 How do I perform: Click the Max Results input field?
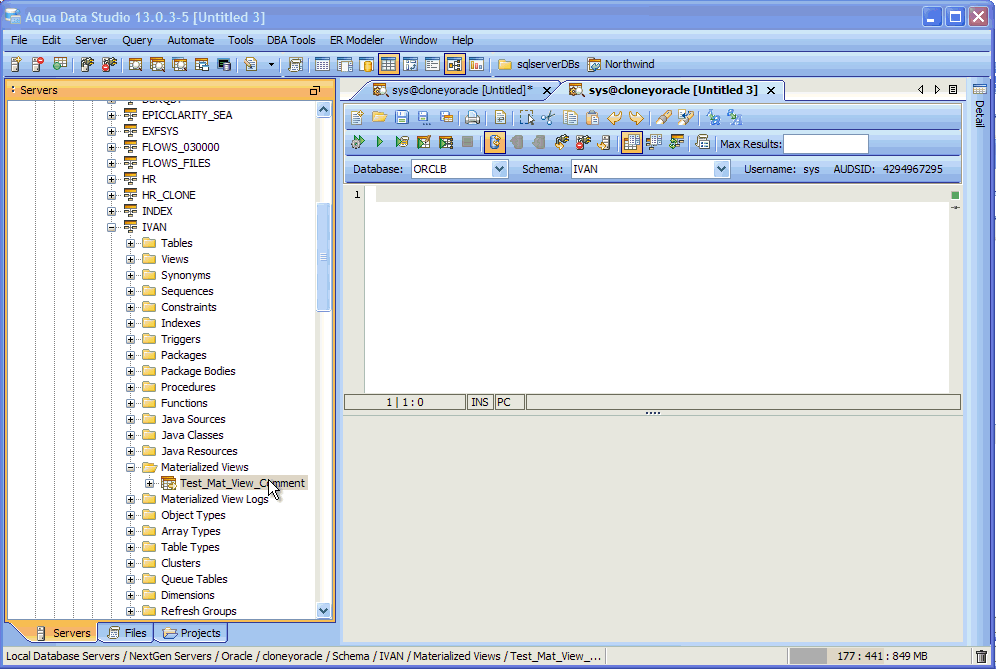[826, 144]
